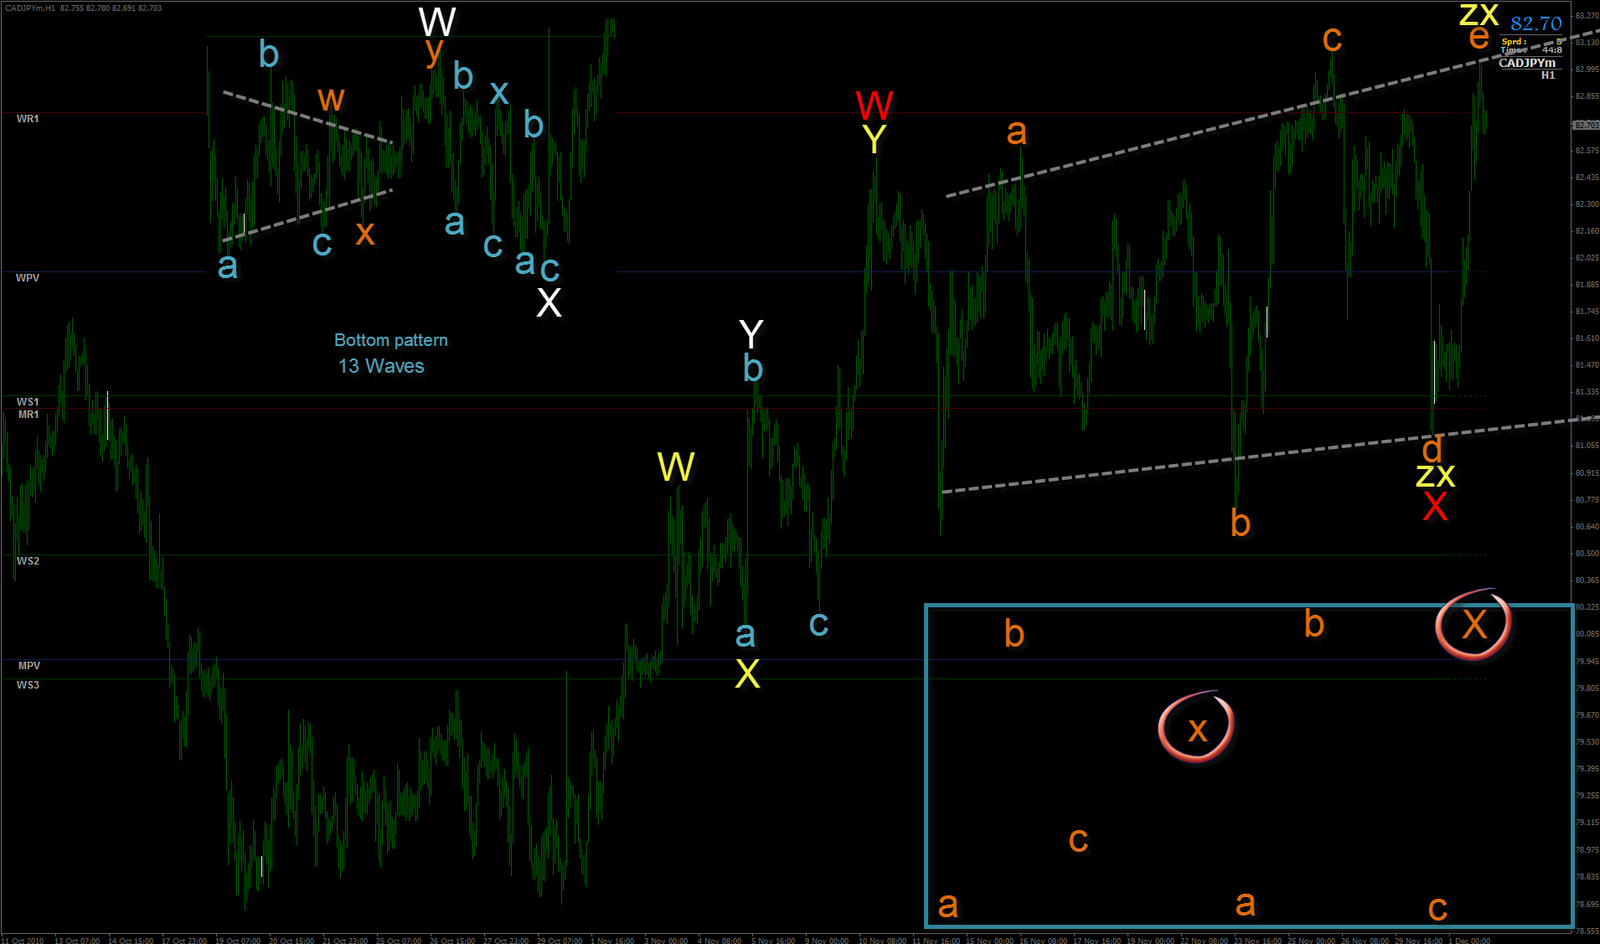Click the red W wave label

tap(874, 105)
